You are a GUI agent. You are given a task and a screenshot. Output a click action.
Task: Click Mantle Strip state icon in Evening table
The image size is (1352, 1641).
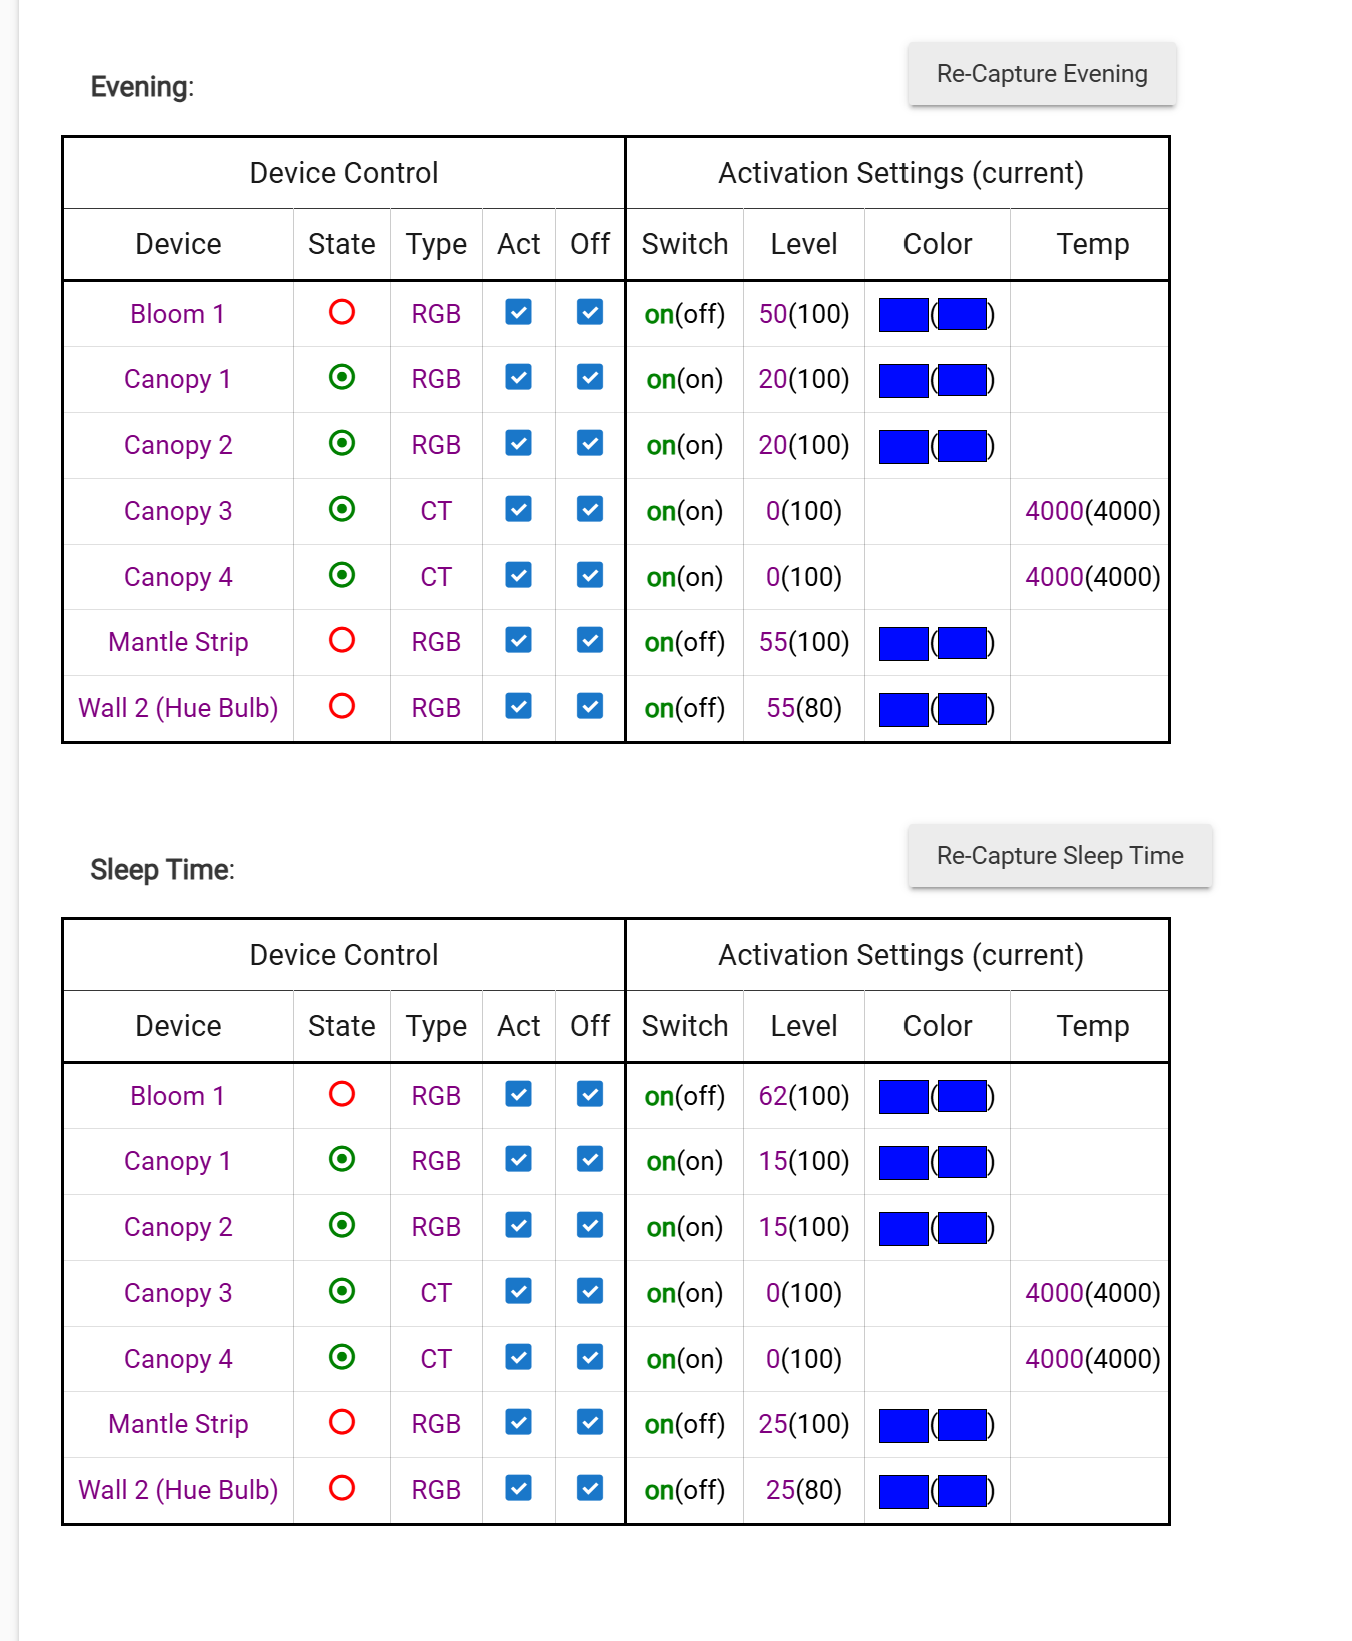pos(342,641)
